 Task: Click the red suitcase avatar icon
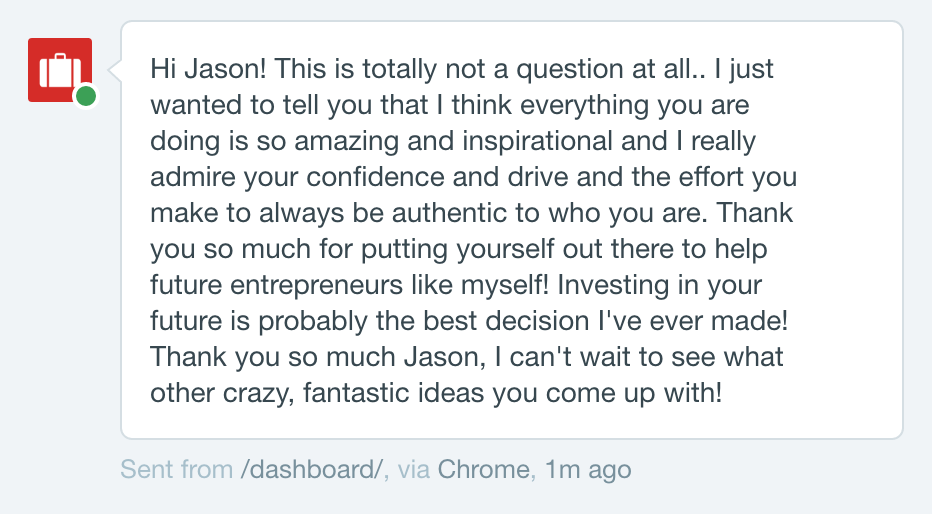pyautogui.click(x=59, y=70)
